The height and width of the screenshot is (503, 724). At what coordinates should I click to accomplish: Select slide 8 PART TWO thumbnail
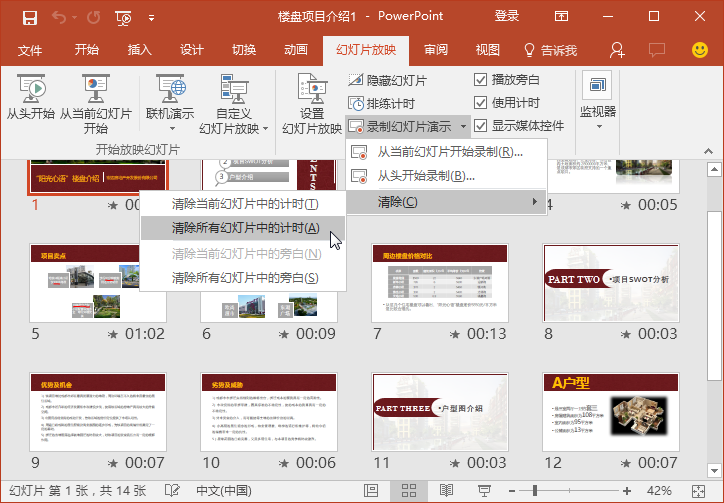pyautogui.click(x=611, y=283)
